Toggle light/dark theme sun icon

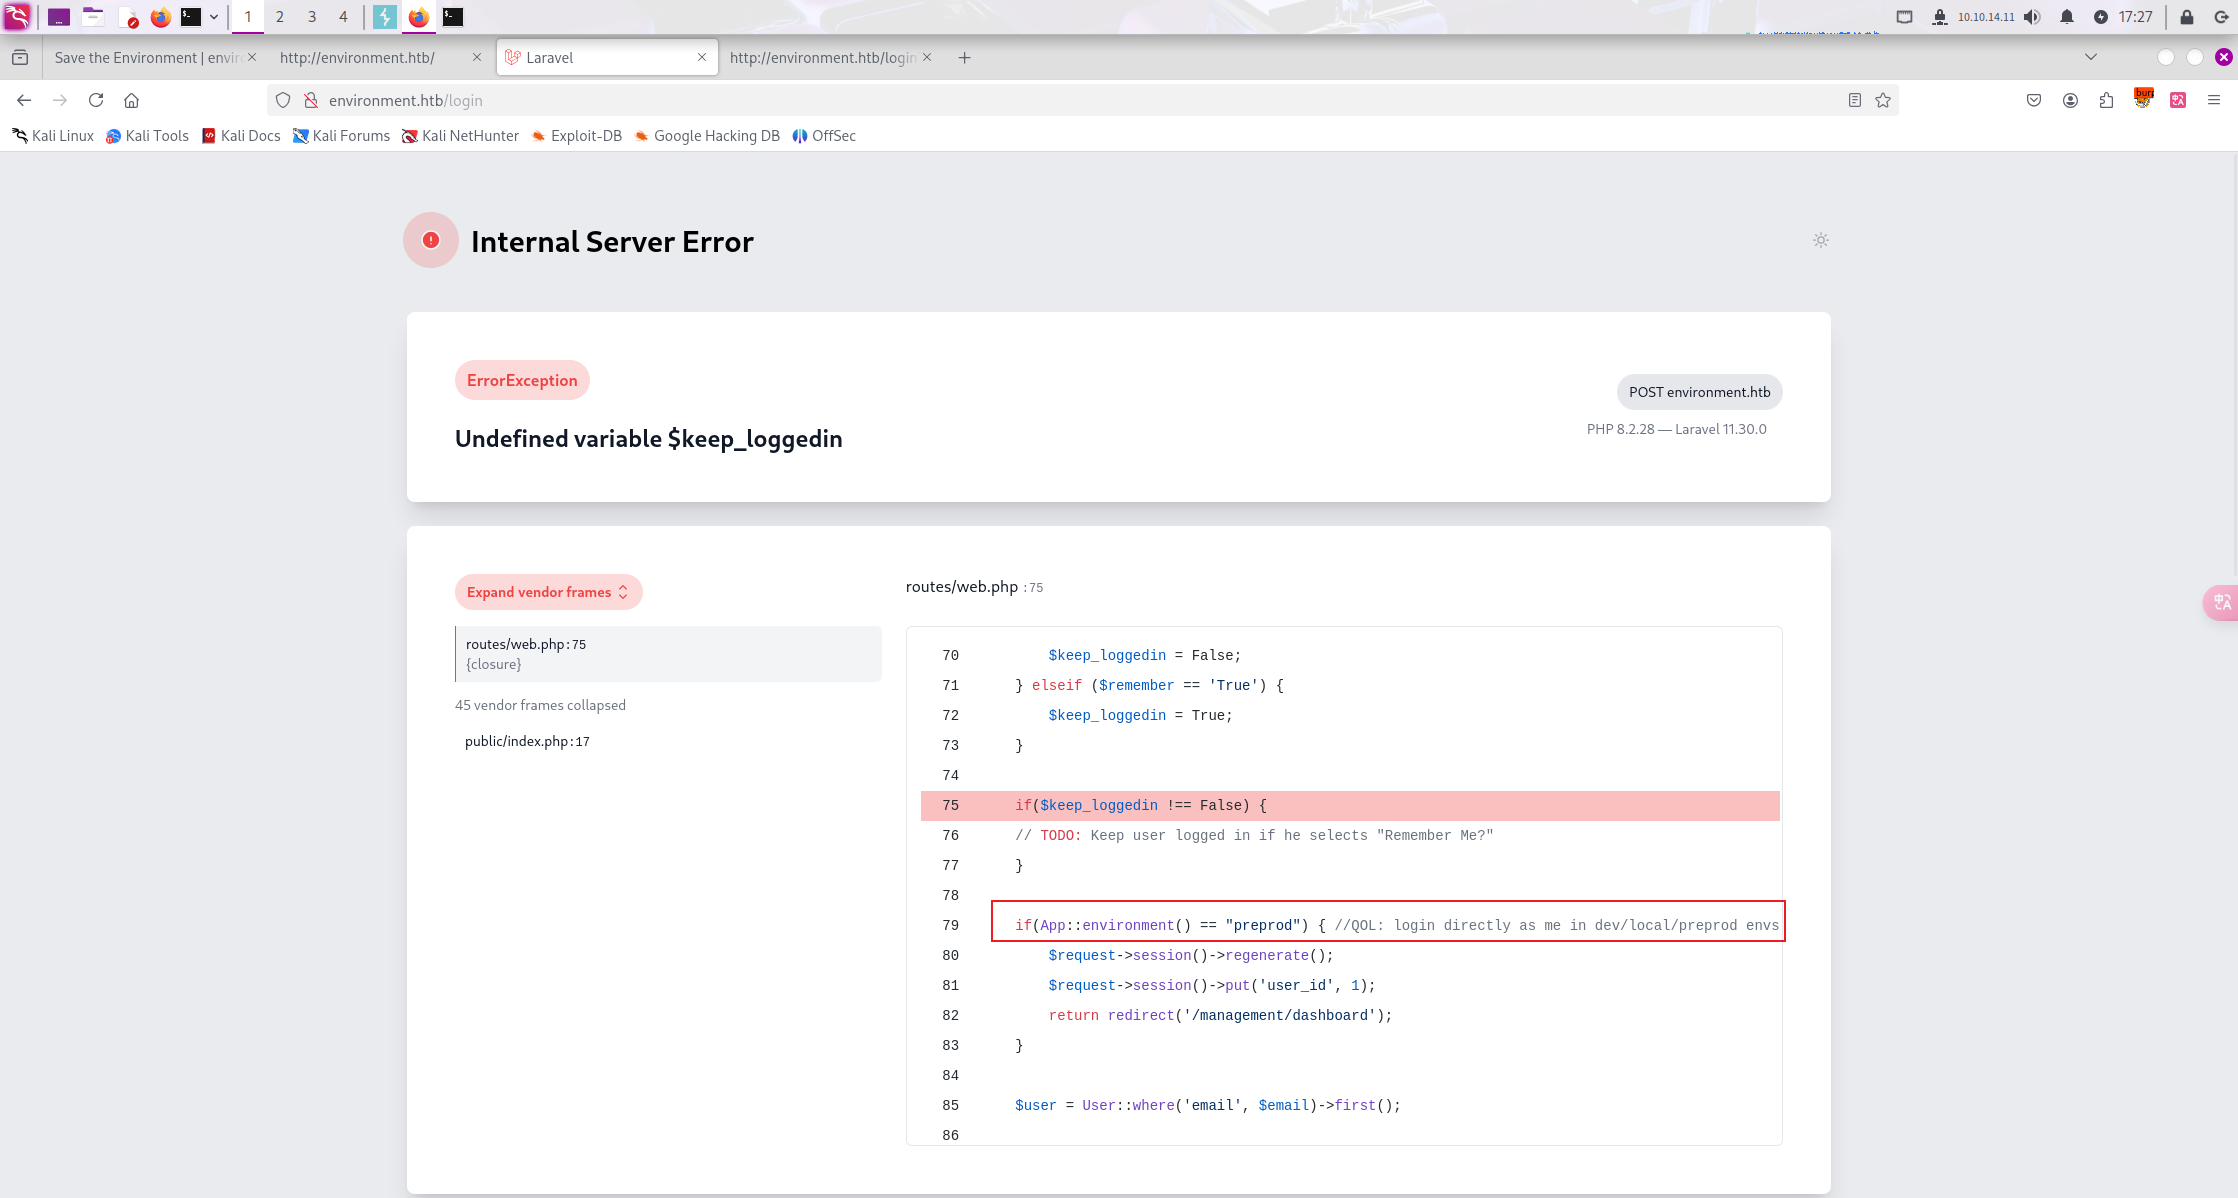tap(1821, 240)
